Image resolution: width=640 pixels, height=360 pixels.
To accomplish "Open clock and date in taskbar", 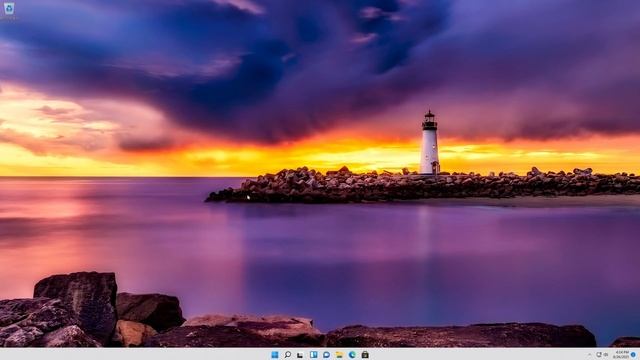I will point(621,354).
